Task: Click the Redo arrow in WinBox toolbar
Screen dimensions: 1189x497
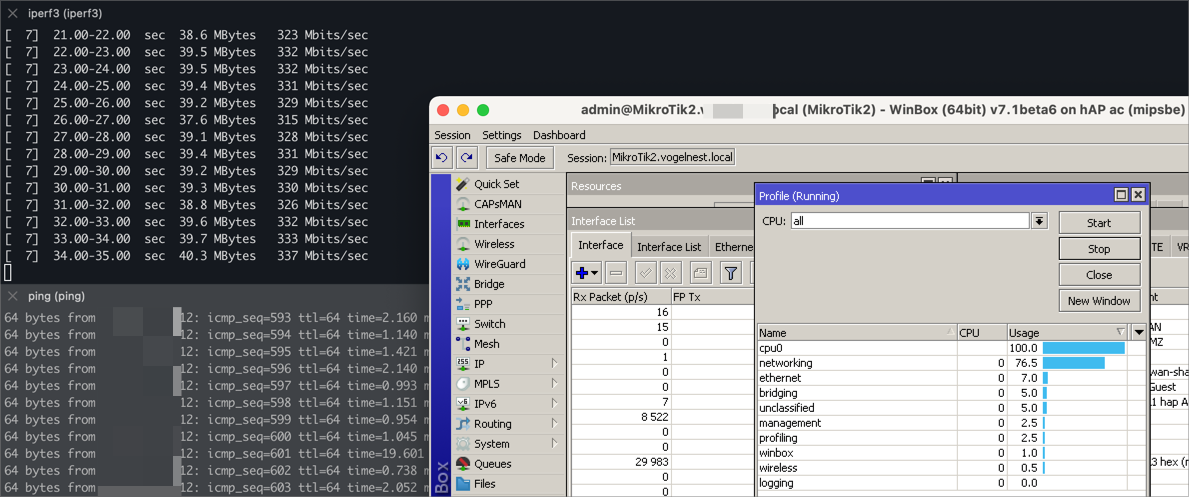Action: point(465,158)
